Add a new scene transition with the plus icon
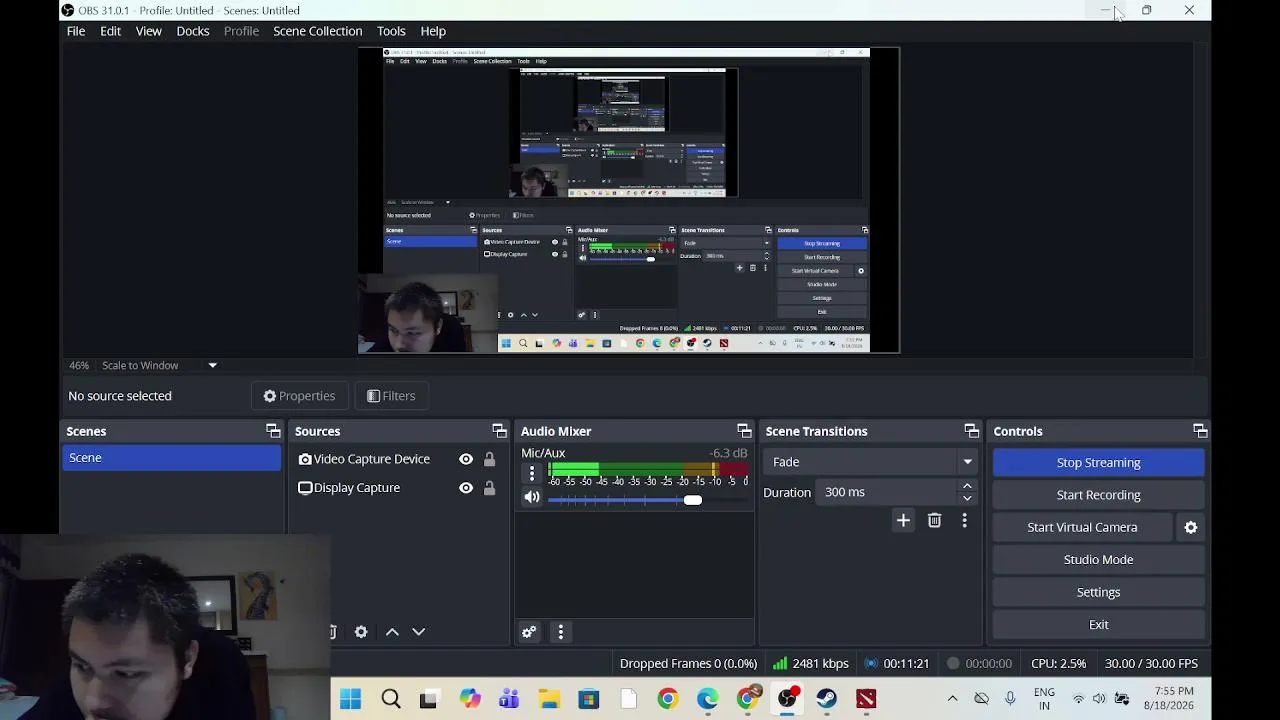1280x720 pixels. tap(903, 520)
